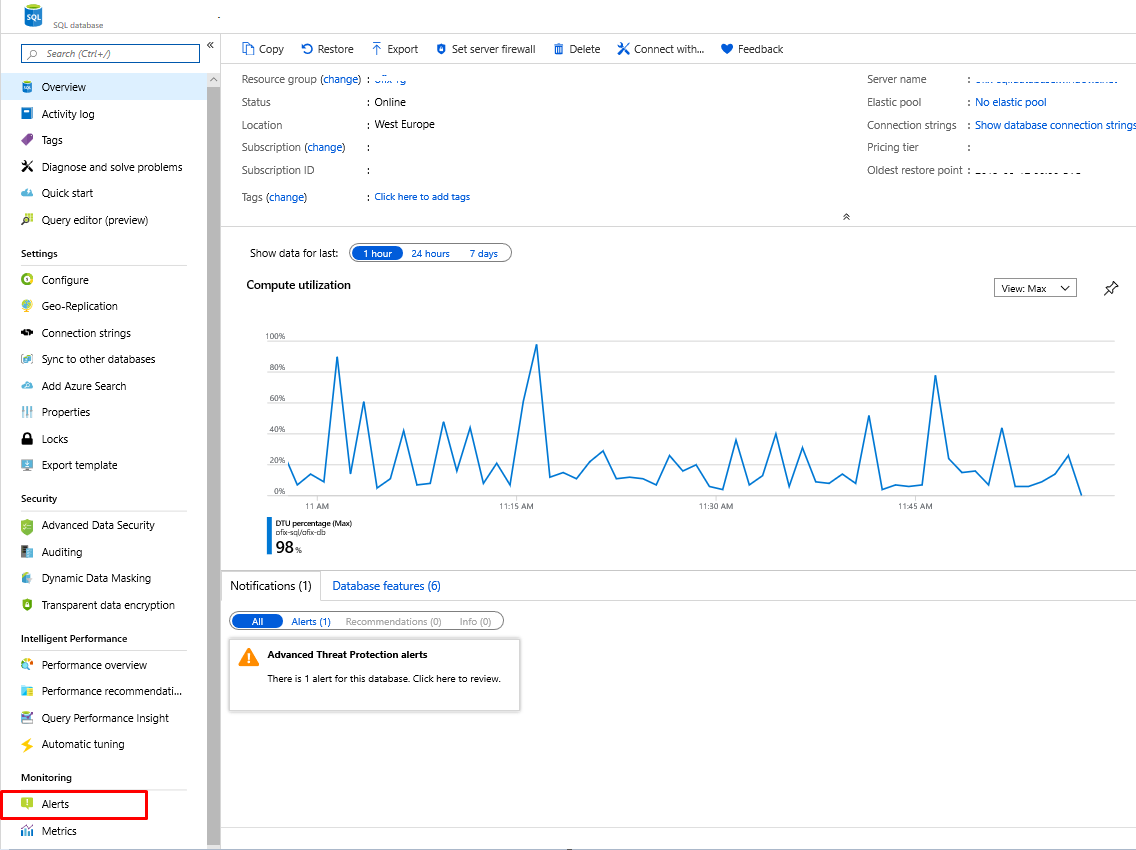Screen dimensions: 1136x850
Task: Click the DTU percentage (Max) legend entry
Action: point(309,536)
